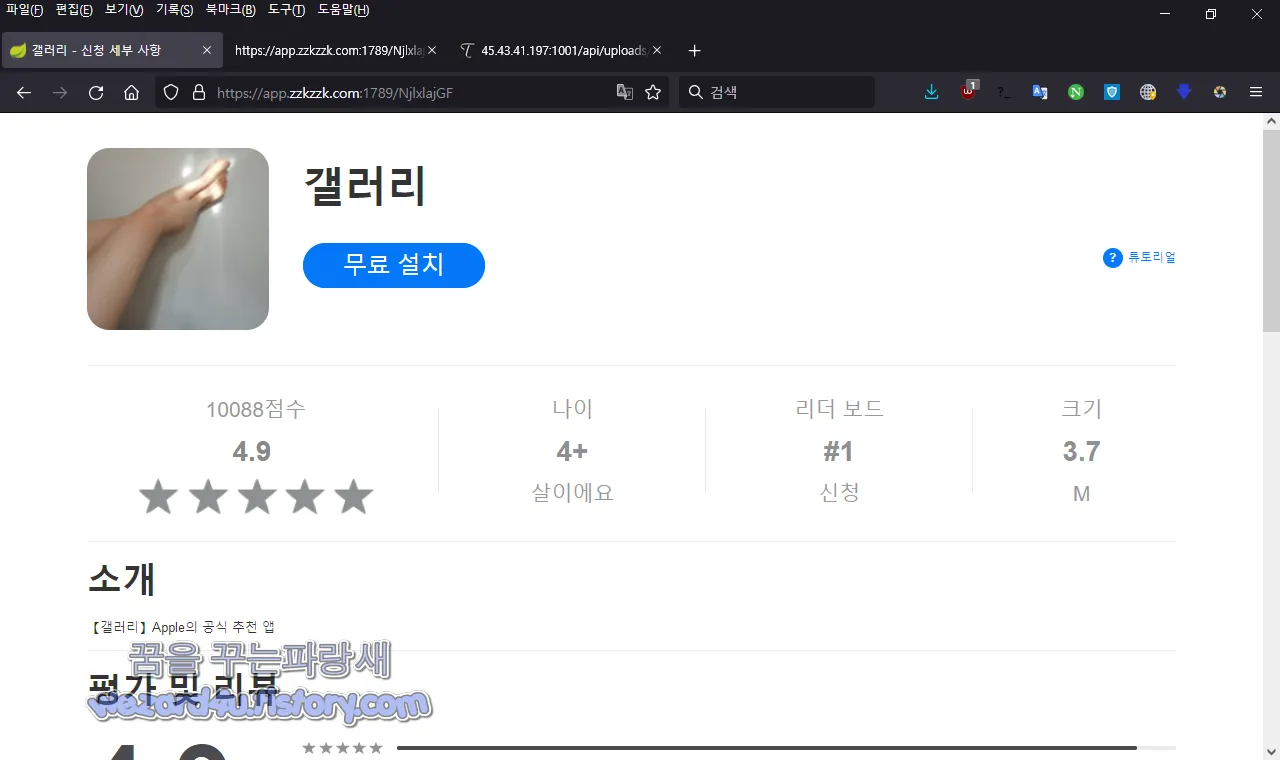Click the 갤러리 app title heading
This screenshot has width=1280, height=760.
pyautogui.click(x=365, y=186)
